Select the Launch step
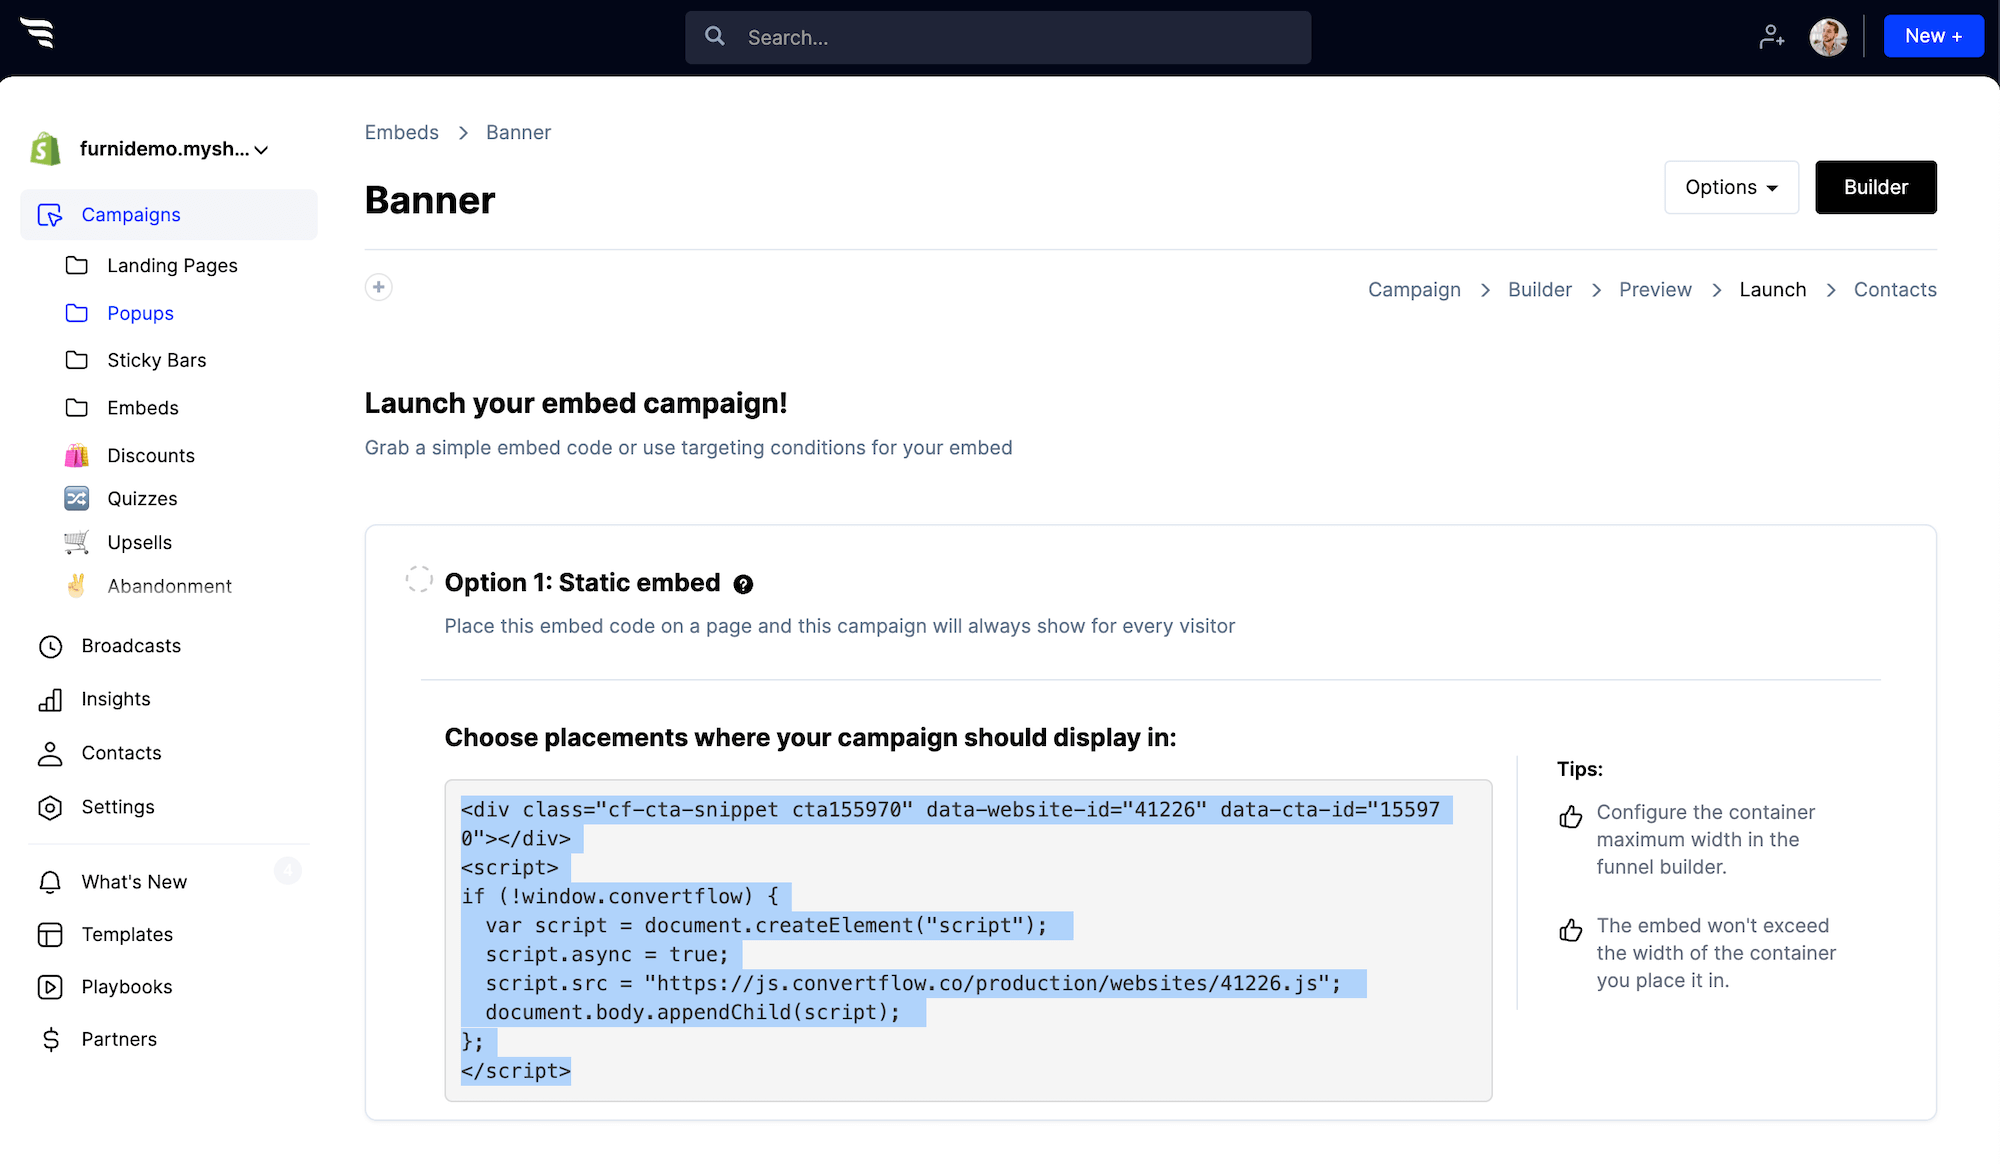The width and height of the screenshot is (2000, 1164). pyautogui.click(x=1772, y=290)
